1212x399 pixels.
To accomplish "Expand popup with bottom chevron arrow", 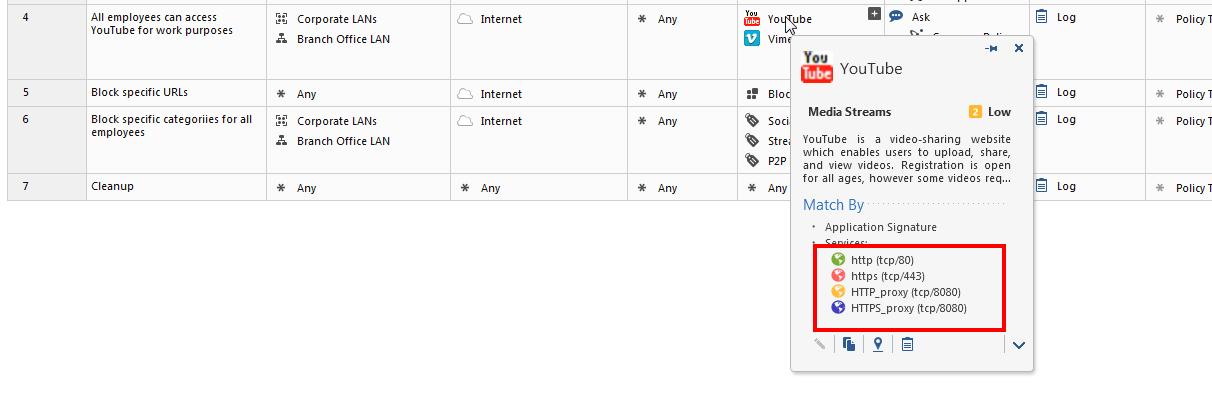I will coord(1019,345).
